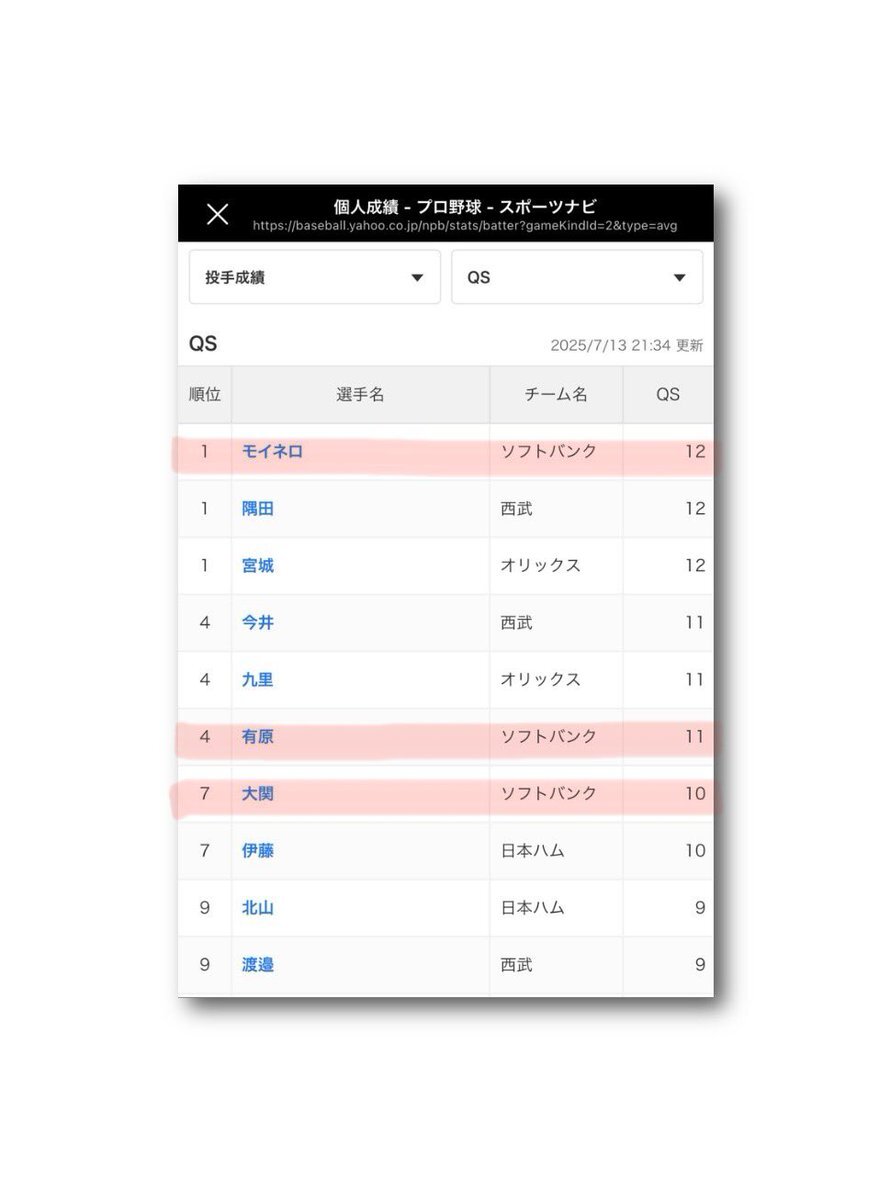This screenshot has height=1200, width=890.
Task: Open the 投手成績 dropdown
Action: pos(315,277)
